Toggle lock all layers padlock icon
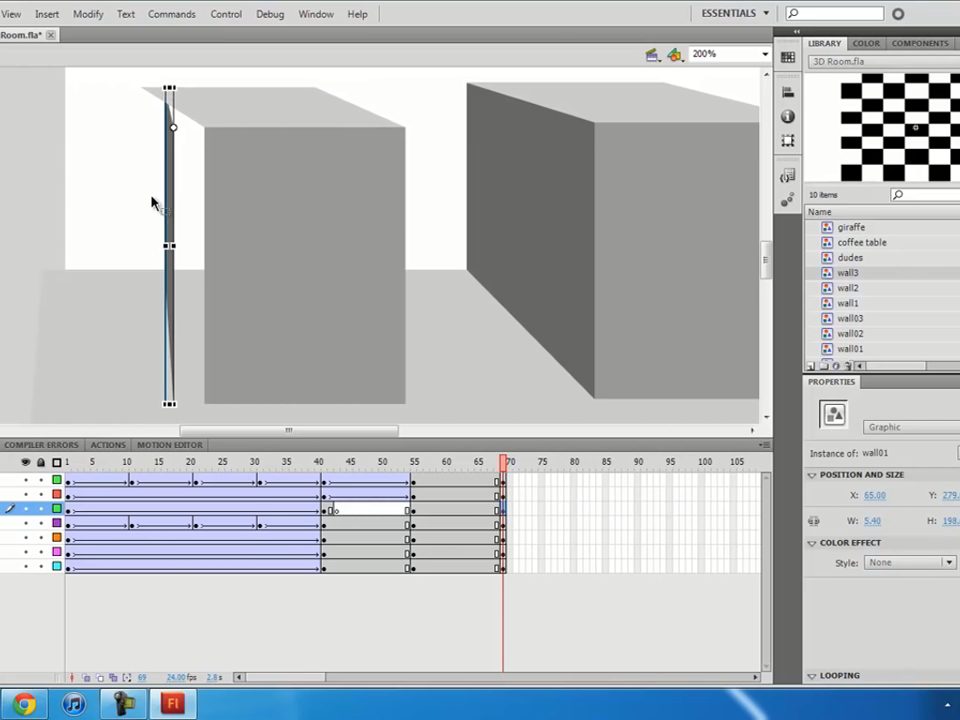Screen dimensions: 960x720 [41, 462]
